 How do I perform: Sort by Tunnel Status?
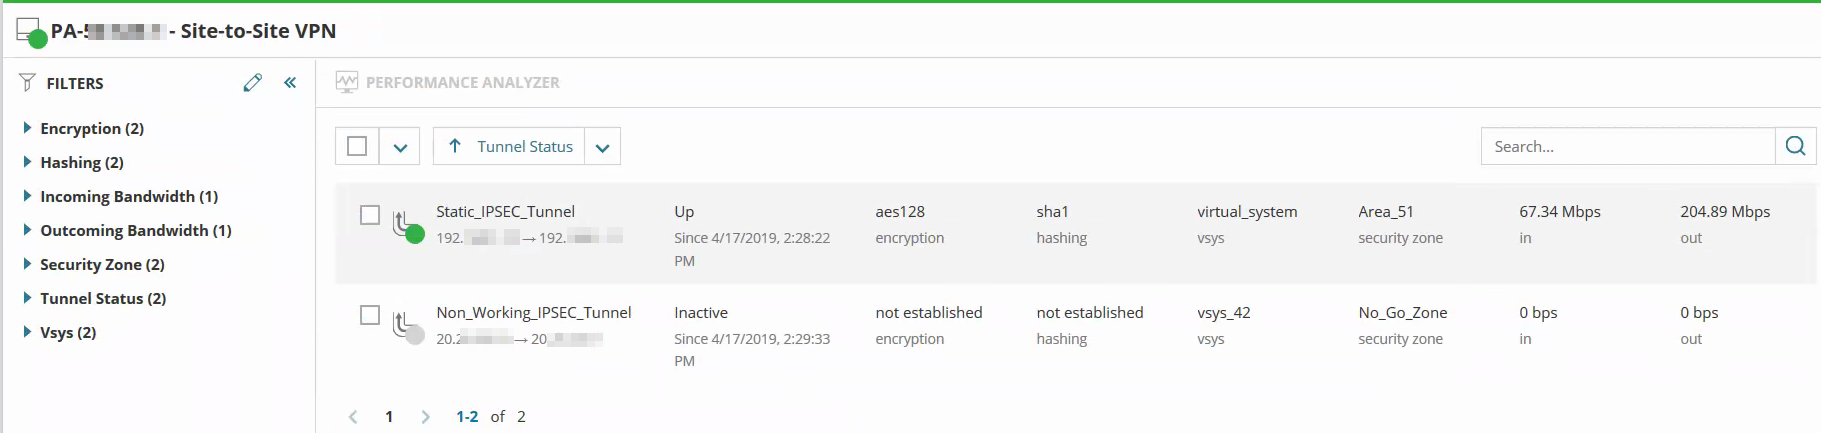[x=510, y=146]
